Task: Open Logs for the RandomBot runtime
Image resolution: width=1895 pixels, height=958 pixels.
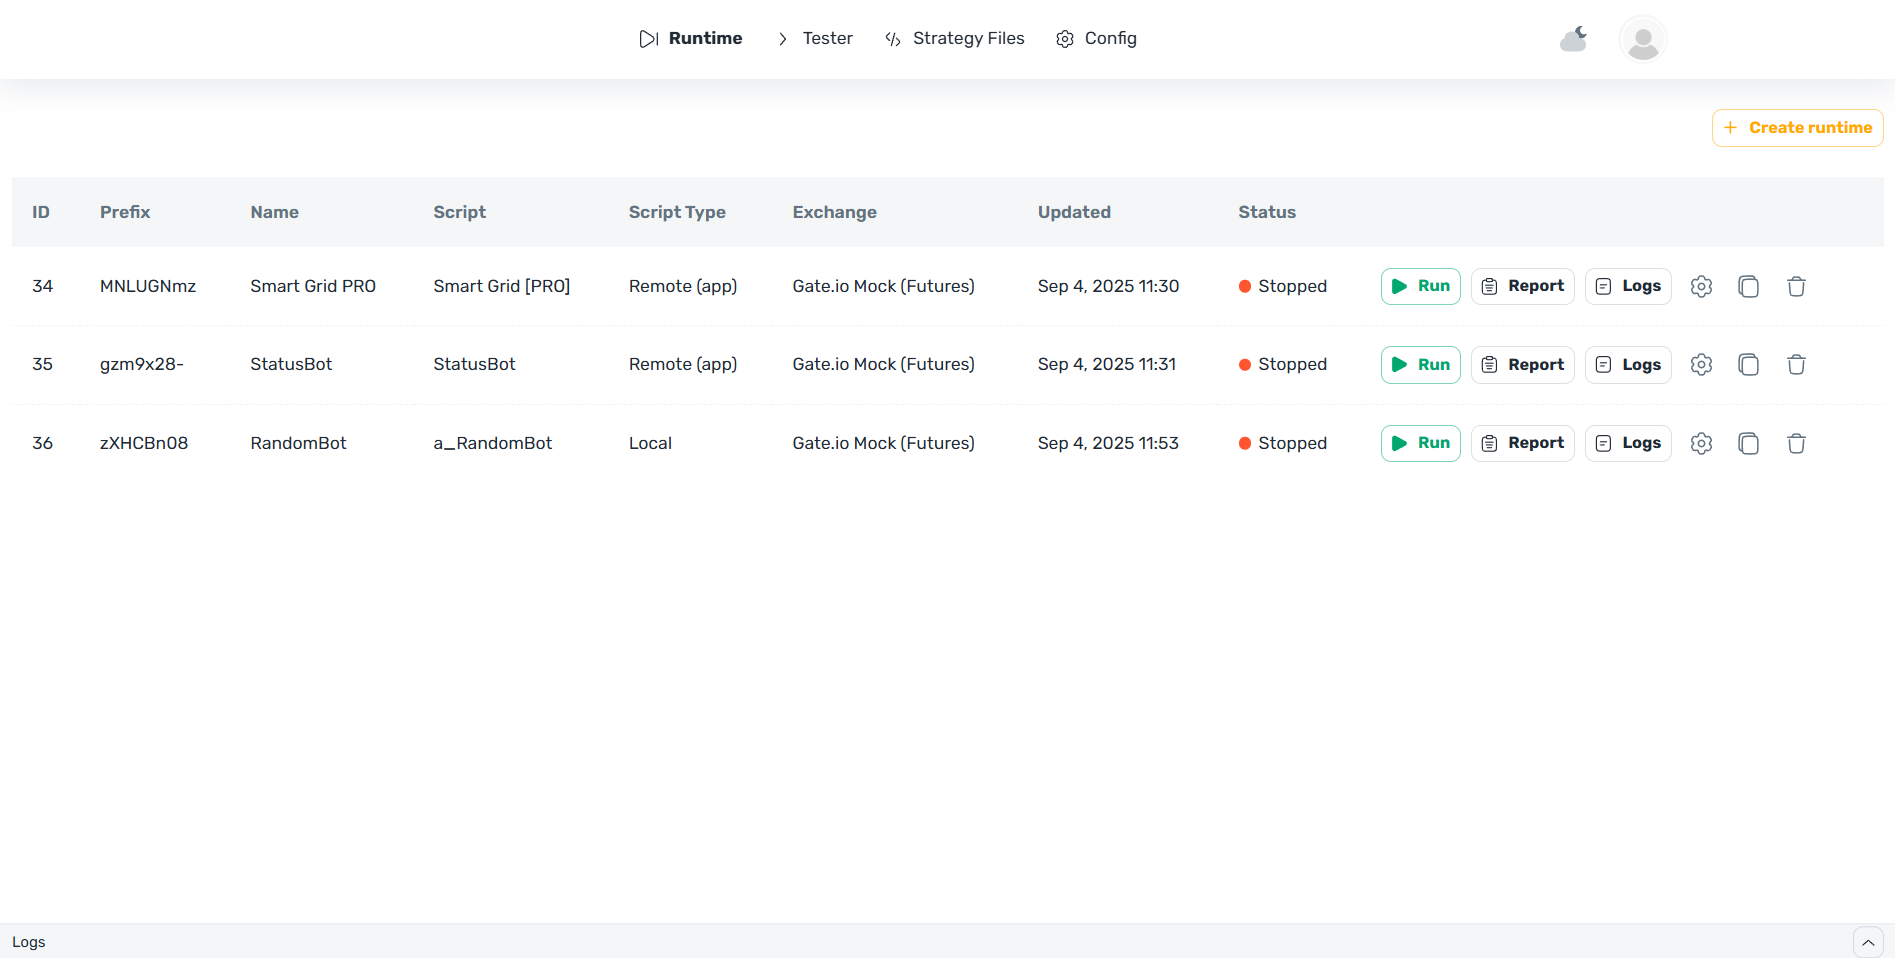Action: coord(1627,443)
